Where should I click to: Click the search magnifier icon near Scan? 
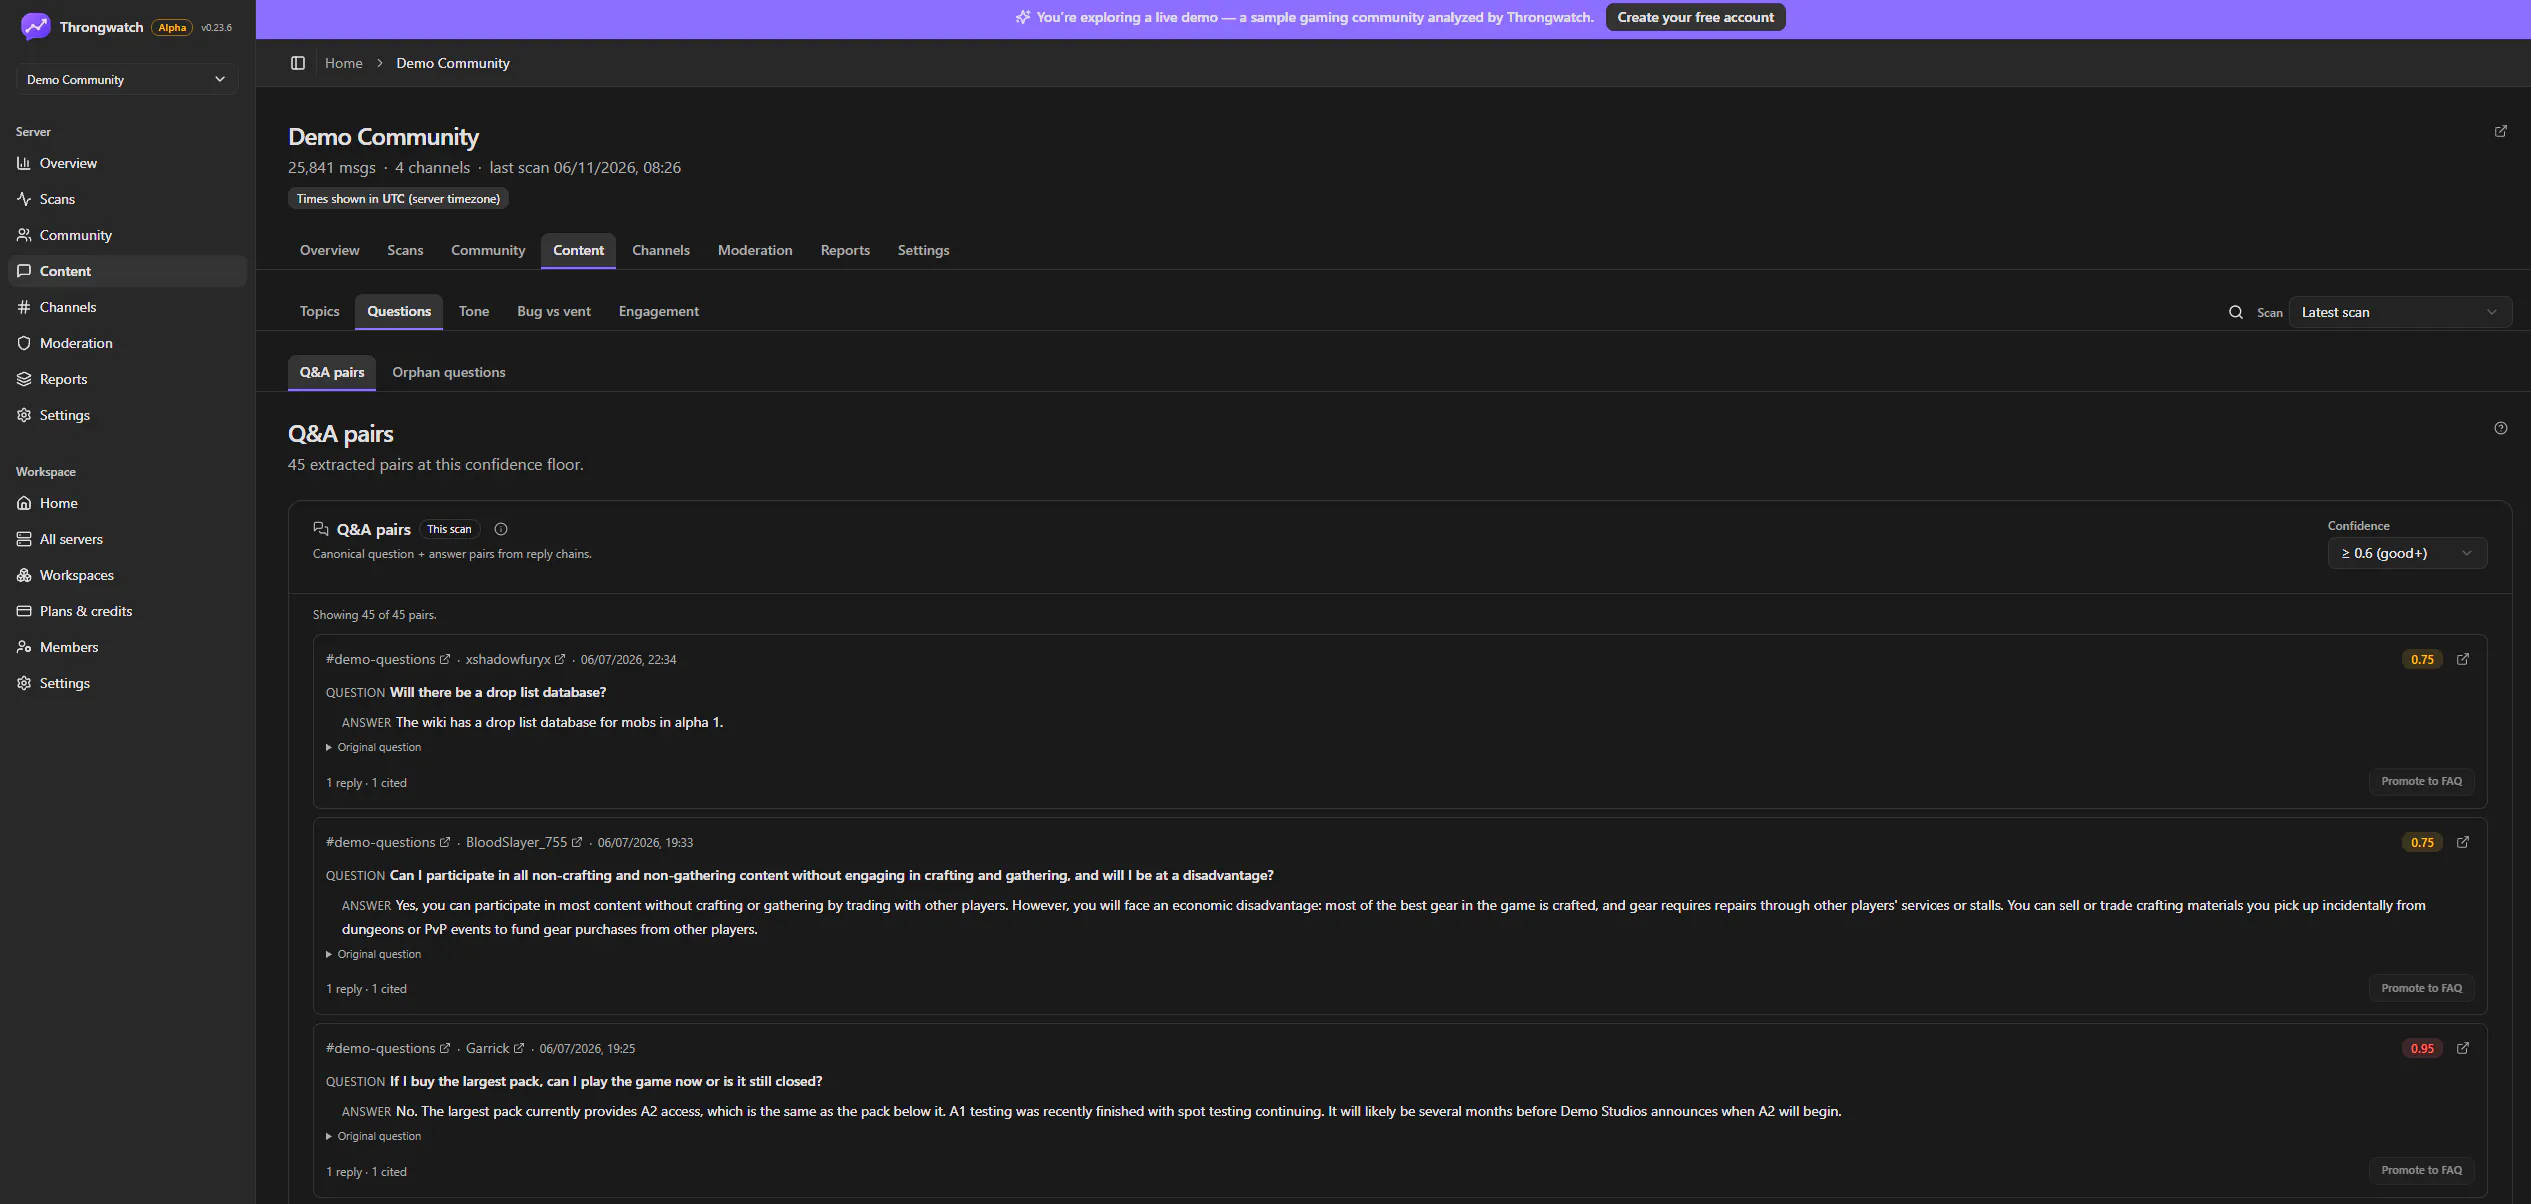2236,312
